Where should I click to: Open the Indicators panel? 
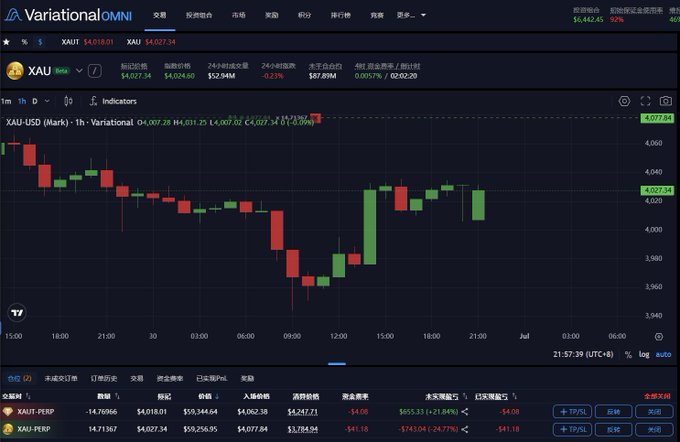(x=113, y=101)
